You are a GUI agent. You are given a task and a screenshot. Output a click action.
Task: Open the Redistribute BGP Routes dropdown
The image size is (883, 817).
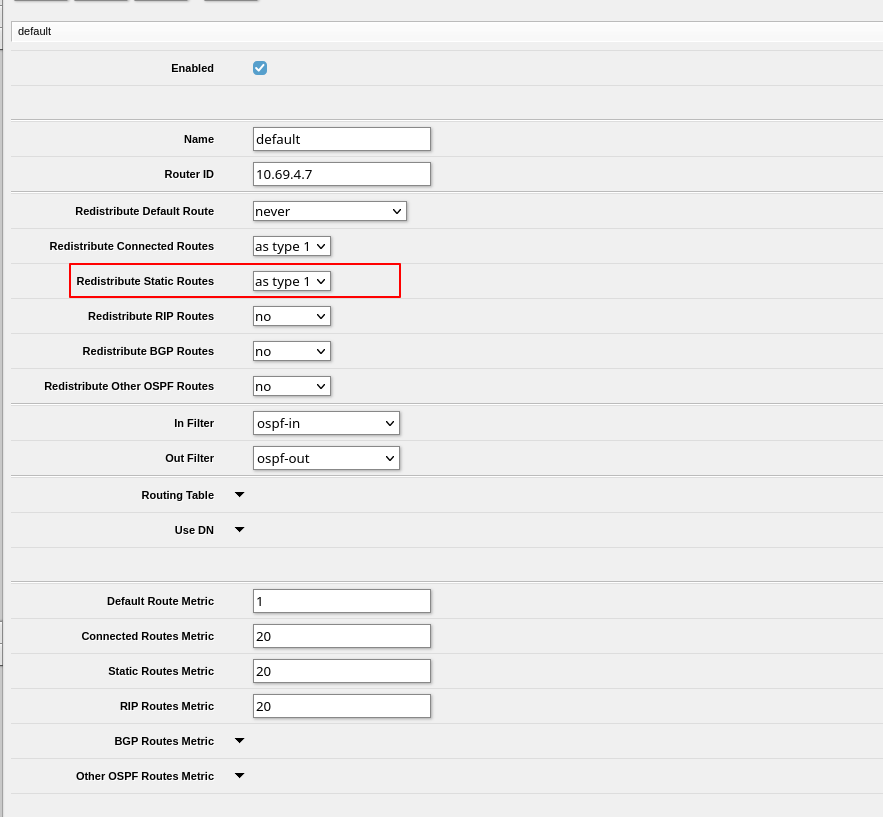(292, 351)
